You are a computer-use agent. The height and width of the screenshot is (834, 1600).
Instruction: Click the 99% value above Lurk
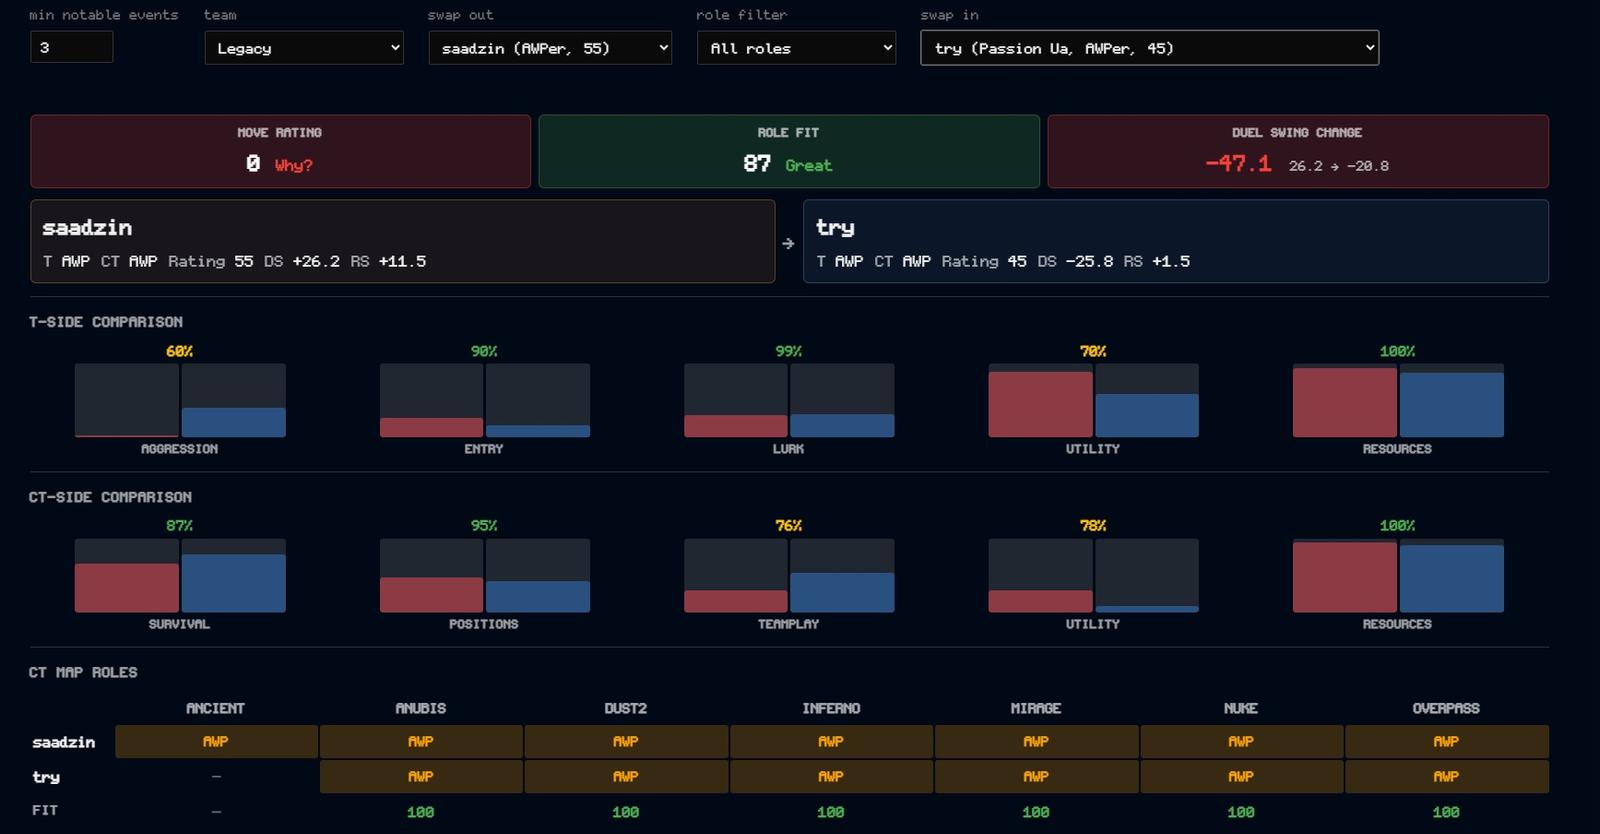click(789, 351)
